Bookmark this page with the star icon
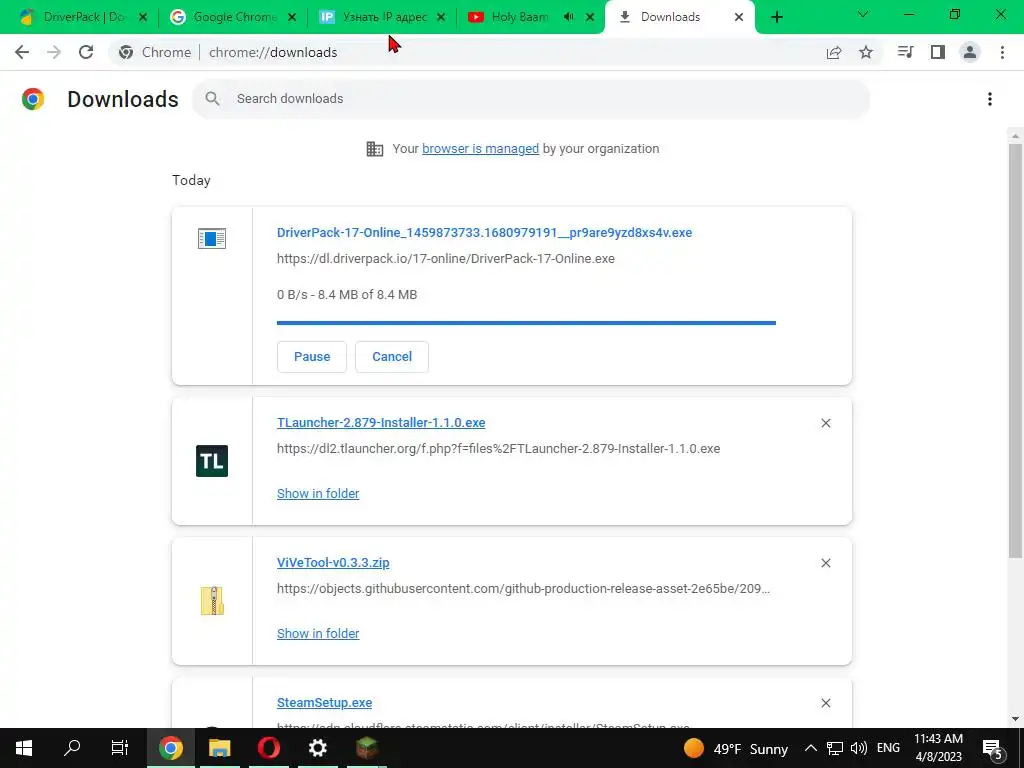The image size is (1024, 768). pos(866,52)
